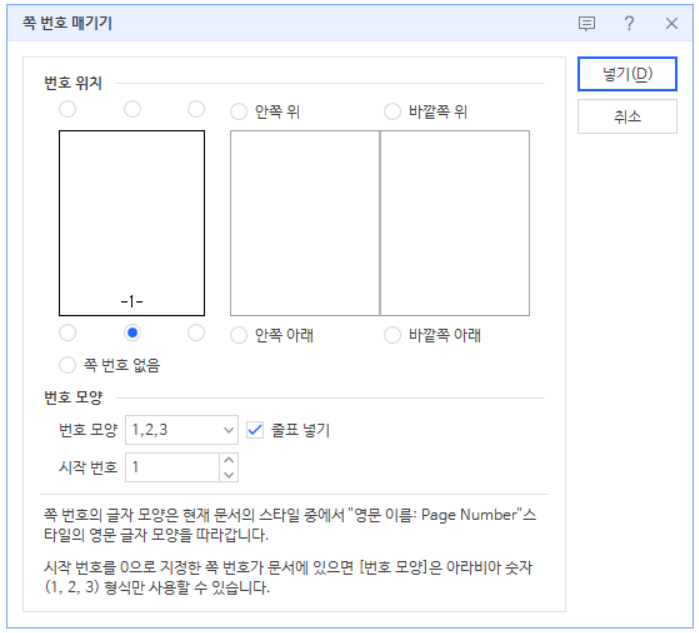Select top-center page number position
699x633 pixels.
pyautogui.click(x=132, y=109)
